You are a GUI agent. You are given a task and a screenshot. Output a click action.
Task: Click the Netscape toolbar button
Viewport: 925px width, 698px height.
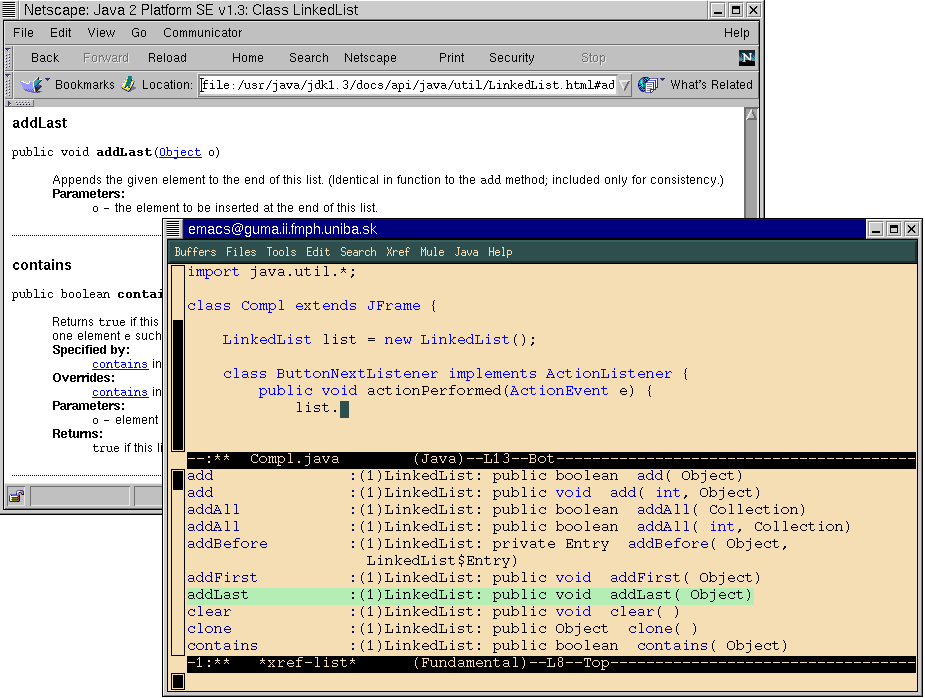click(370, 58)
